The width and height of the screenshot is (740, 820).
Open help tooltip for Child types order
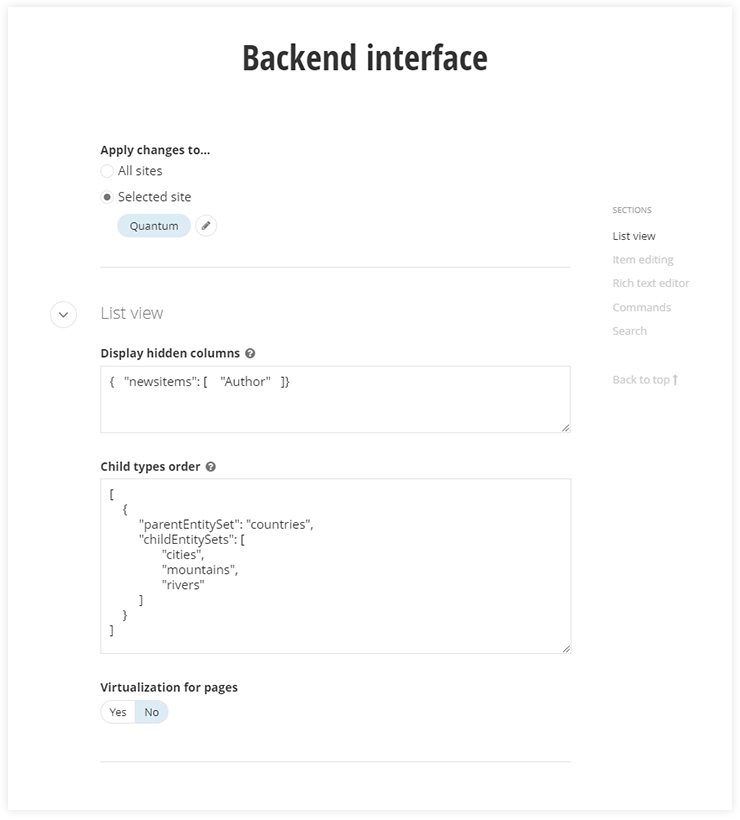point(211,466)
